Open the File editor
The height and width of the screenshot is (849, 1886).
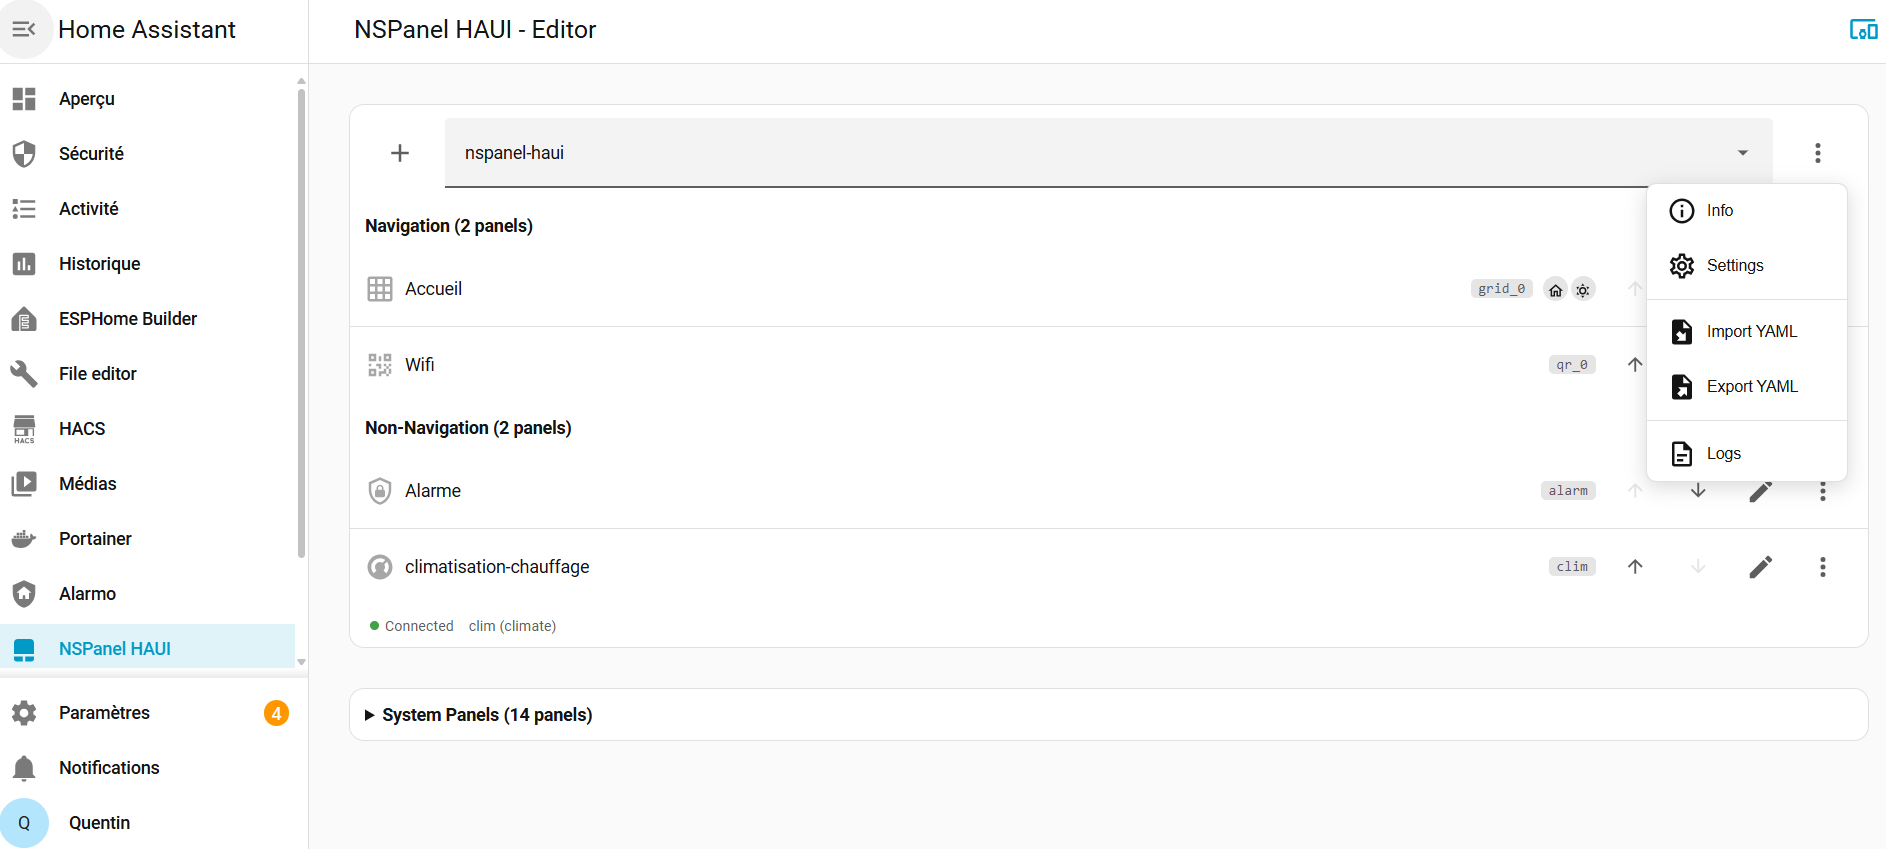(x=148, y=374)
